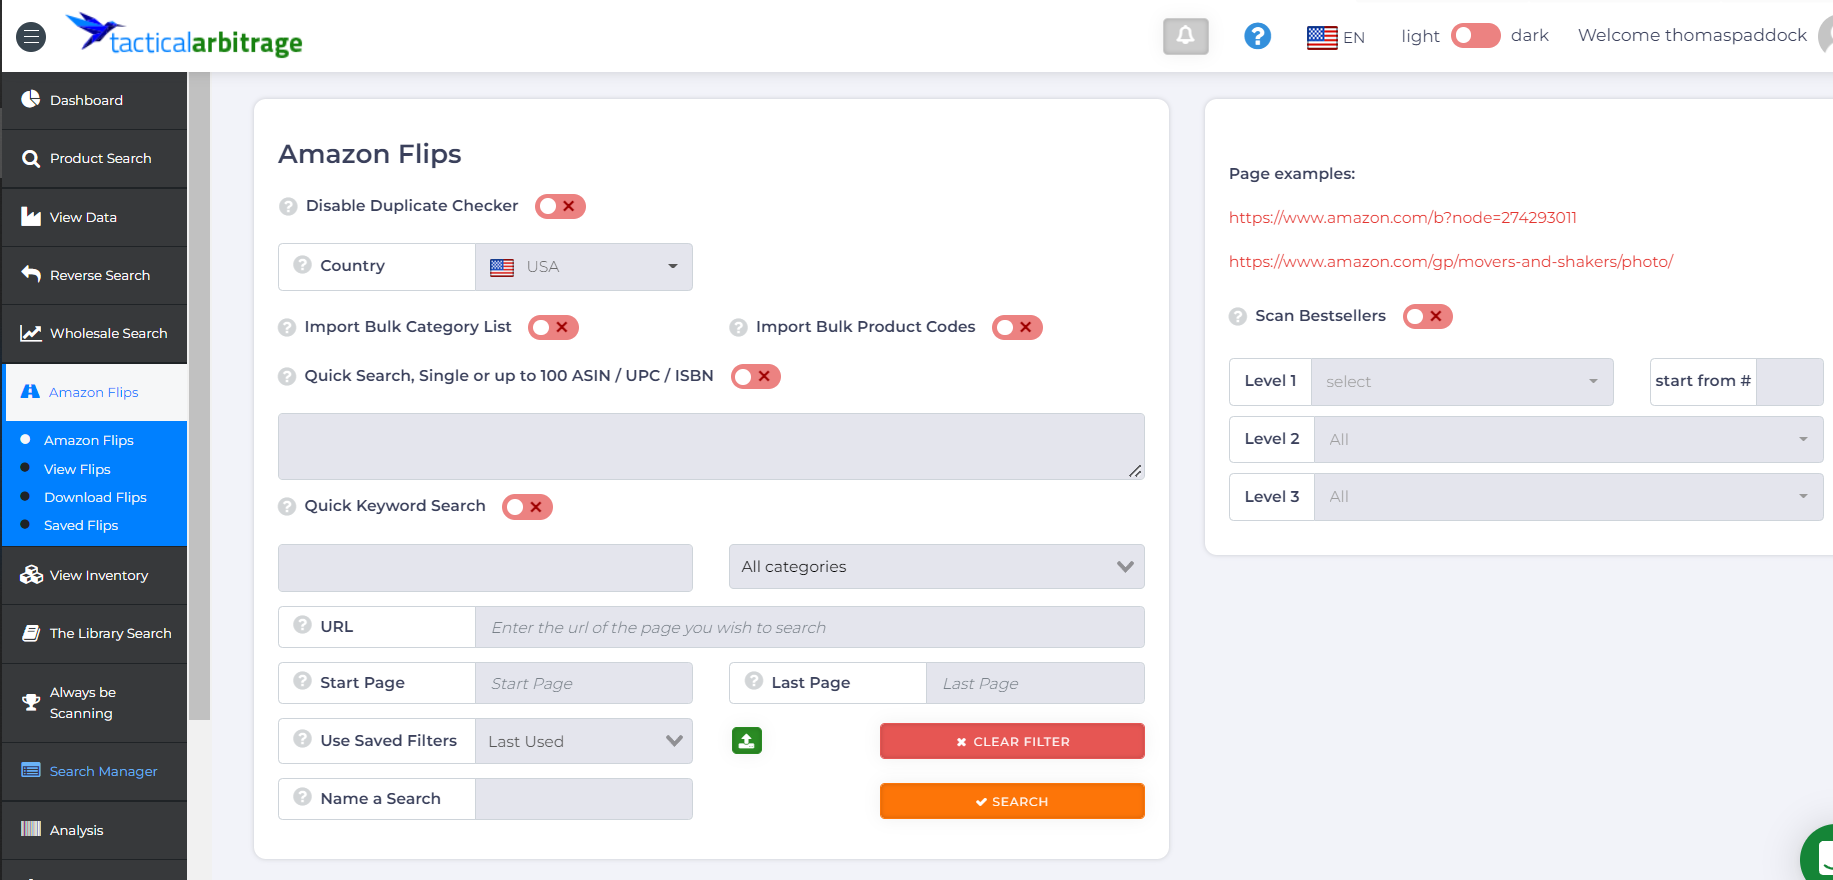Open the Level 1 select dropdown

tap(1461, 382)
